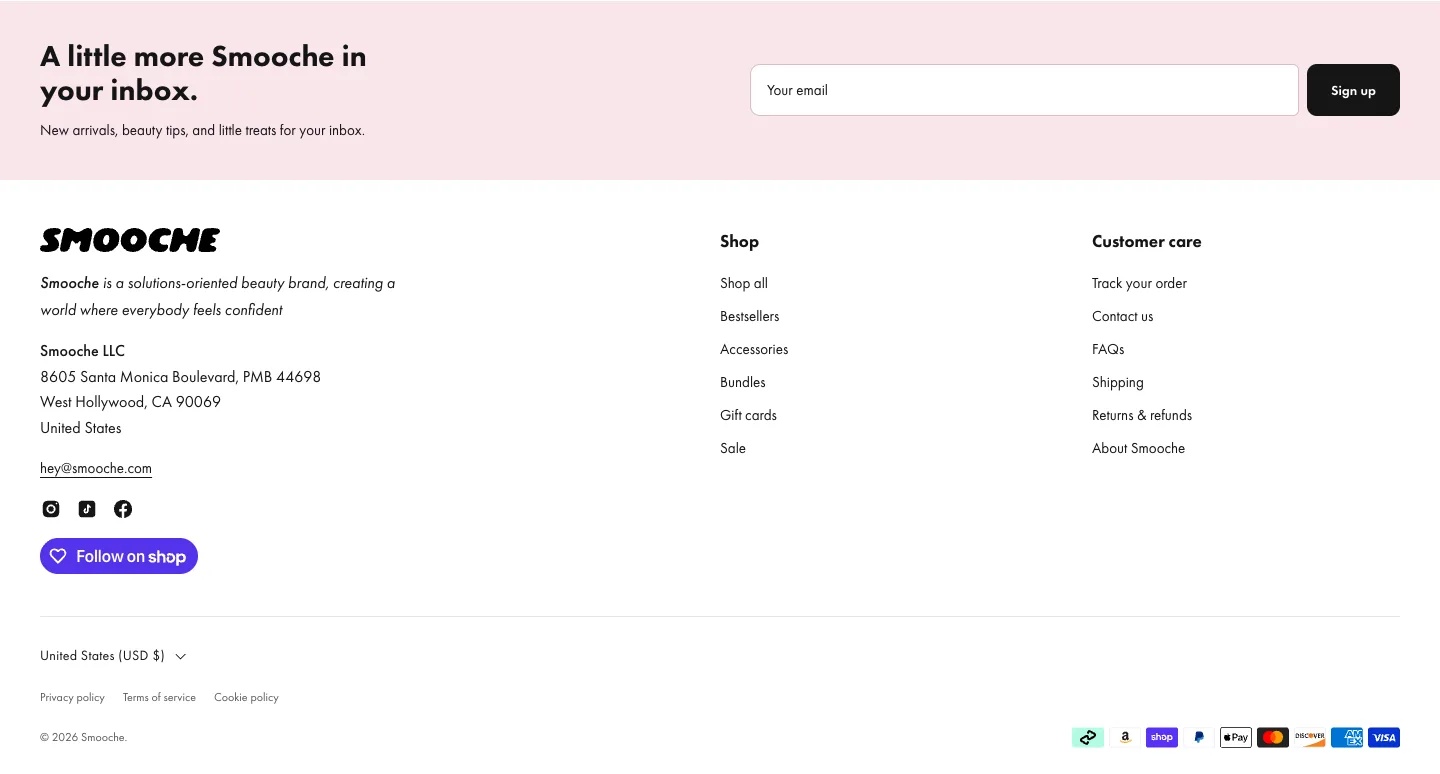1440x774 pixels.
Task: Click the Shop Pay payment icon
Action: click(1162, 738)
